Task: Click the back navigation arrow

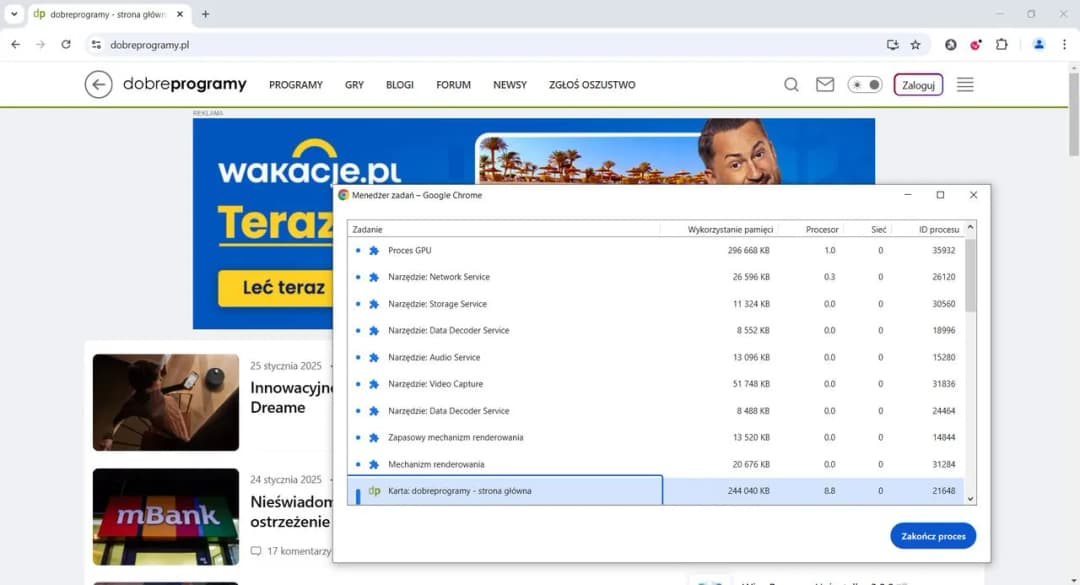Action: pyautogui.click(x=15, y=45)
